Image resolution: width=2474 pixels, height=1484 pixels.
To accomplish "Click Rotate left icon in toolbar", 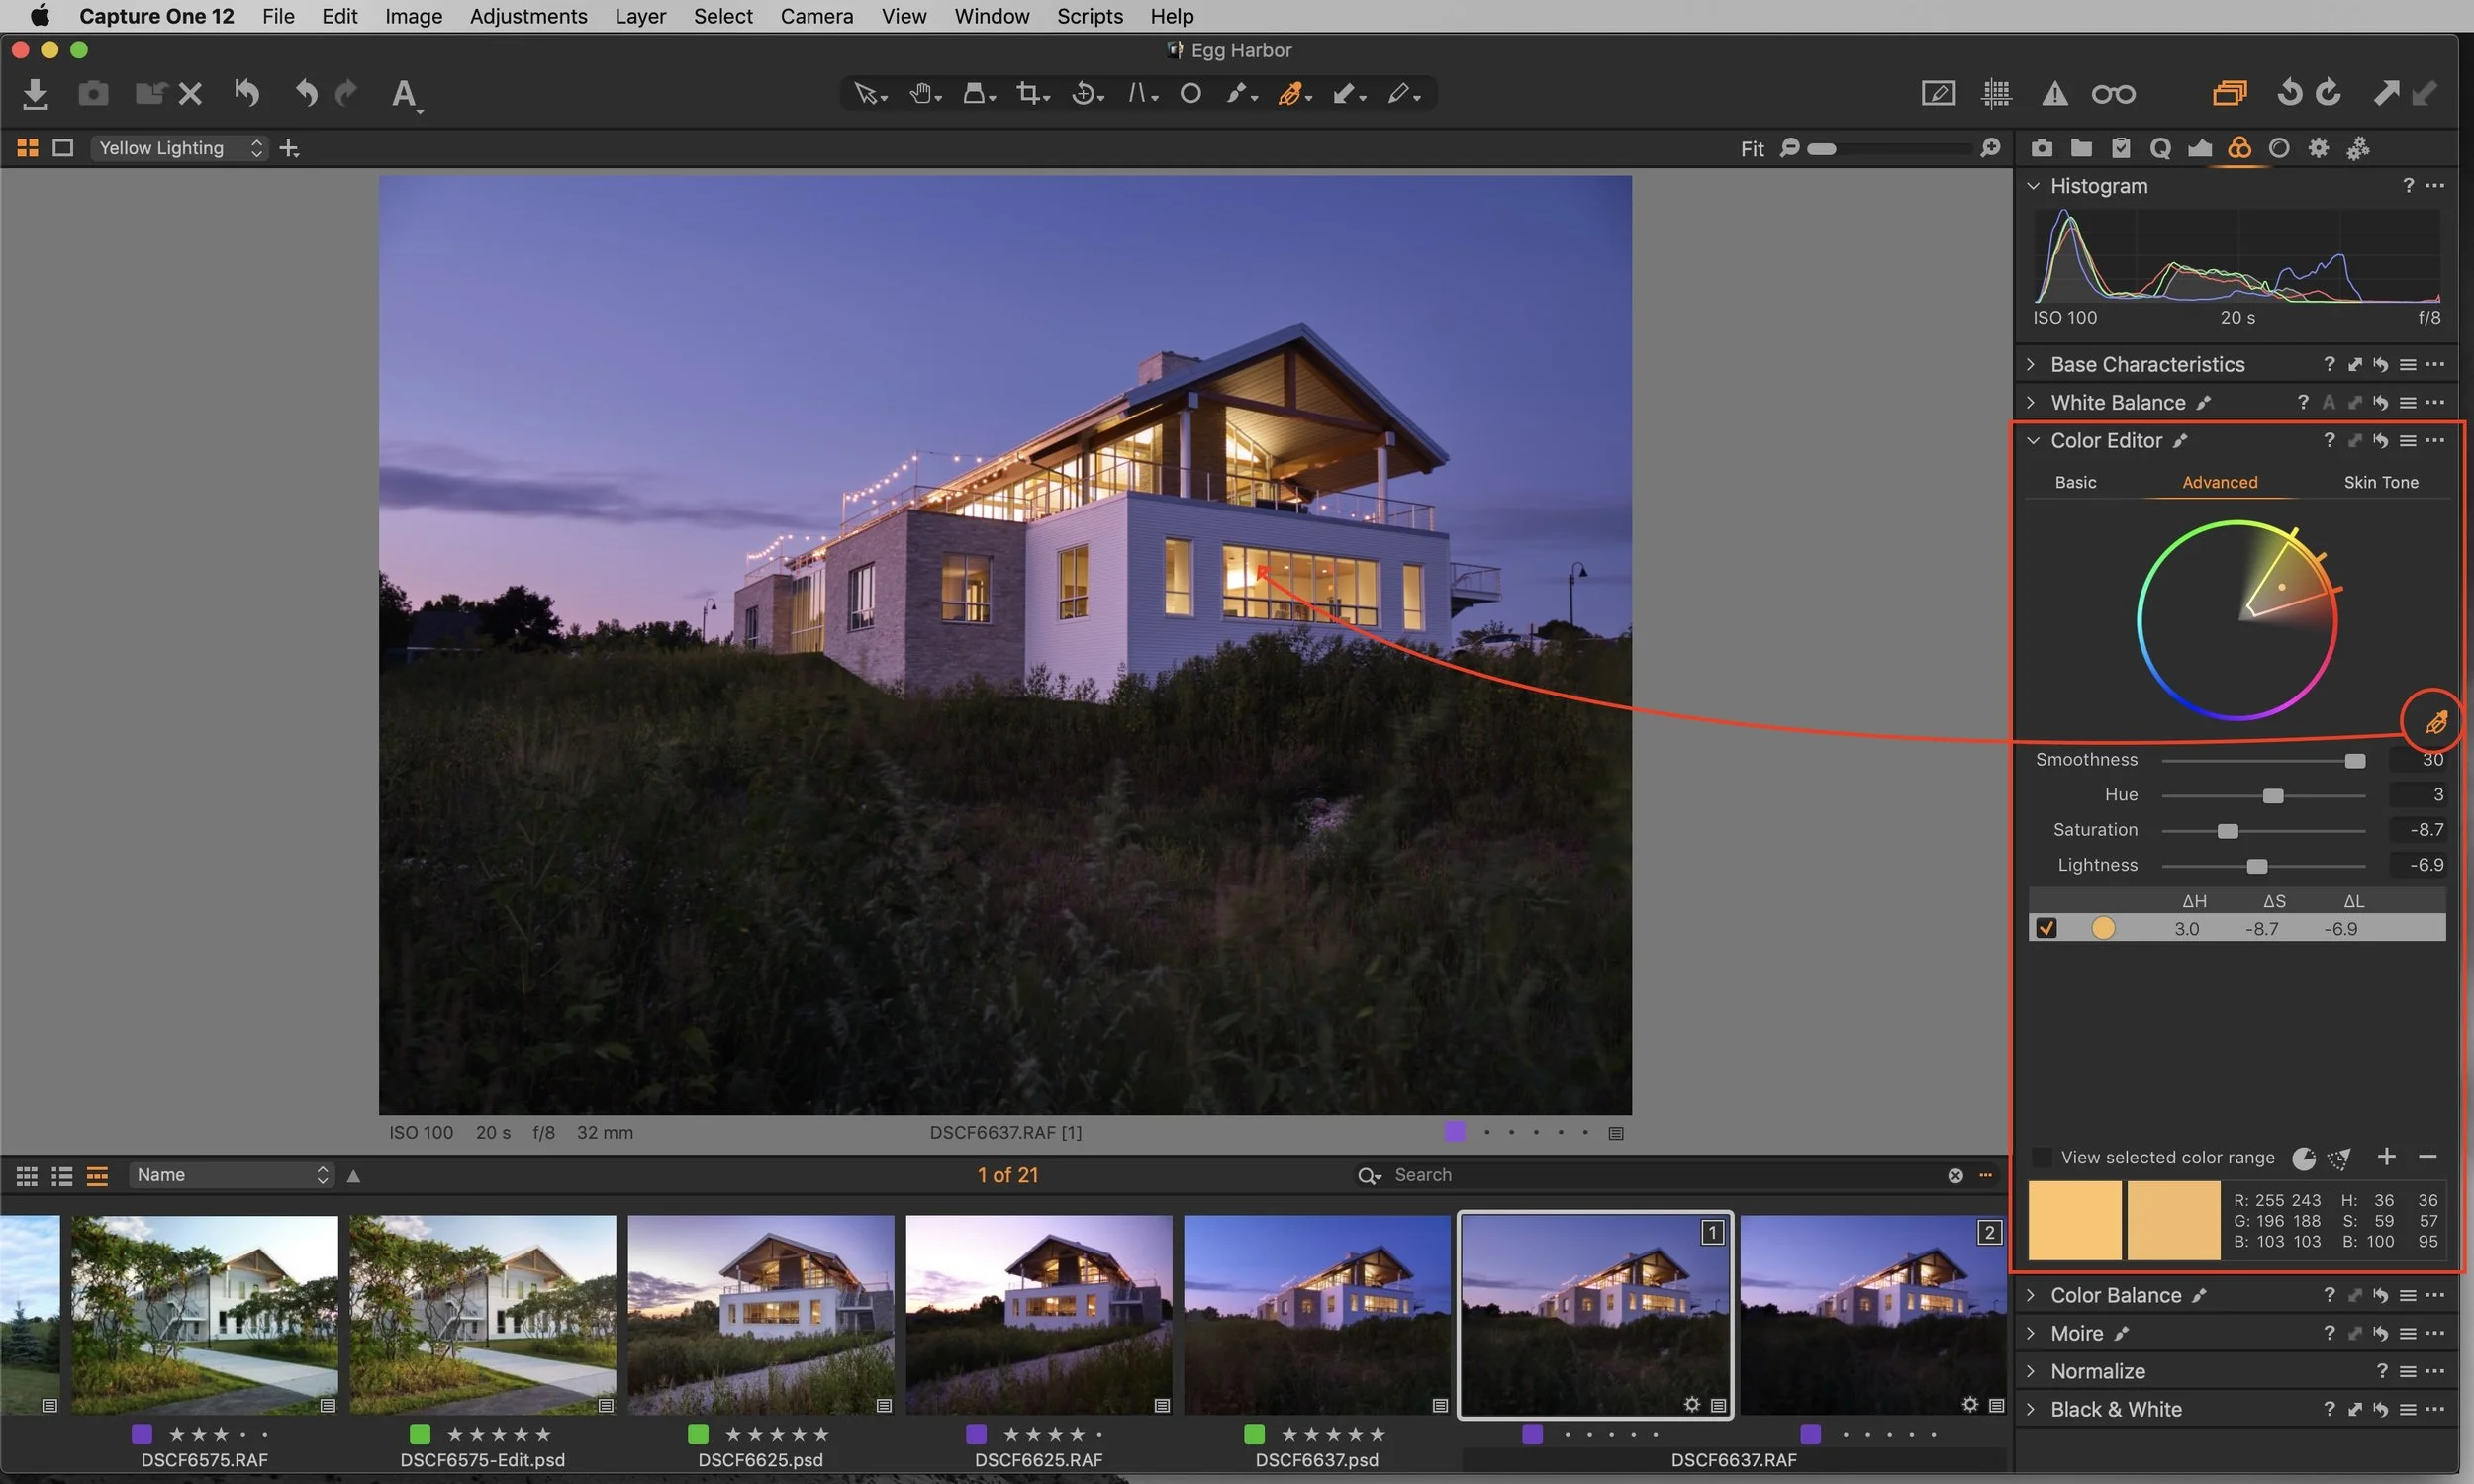I will pos(2289,93).
